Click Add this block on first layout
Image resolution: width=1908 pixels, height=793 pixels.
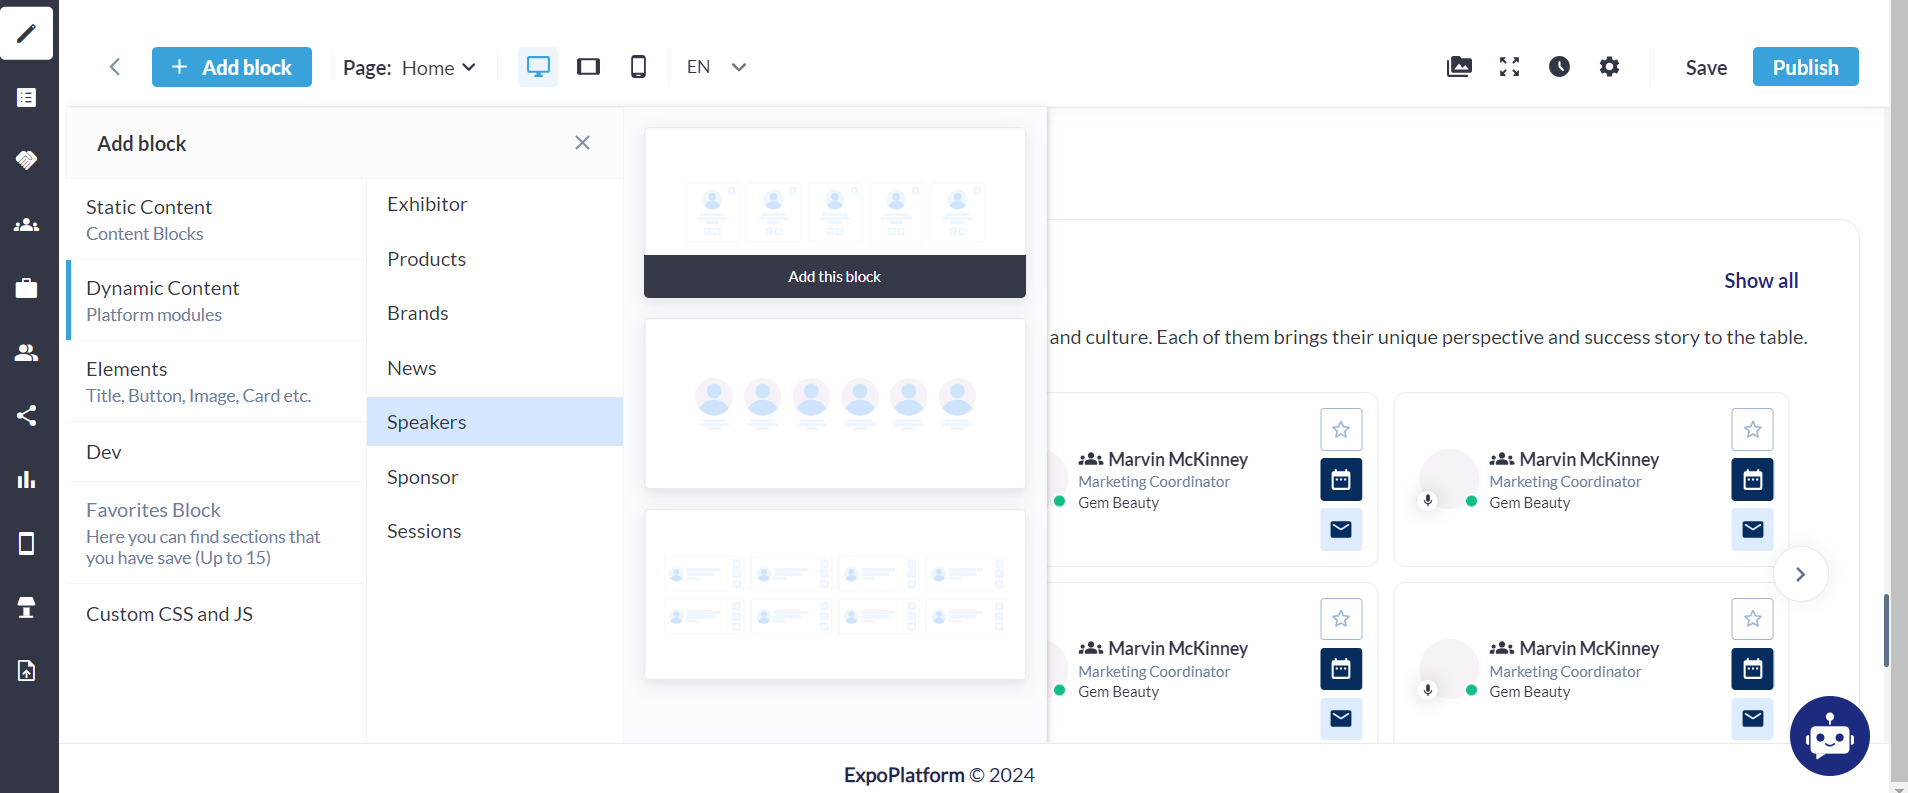835,276
